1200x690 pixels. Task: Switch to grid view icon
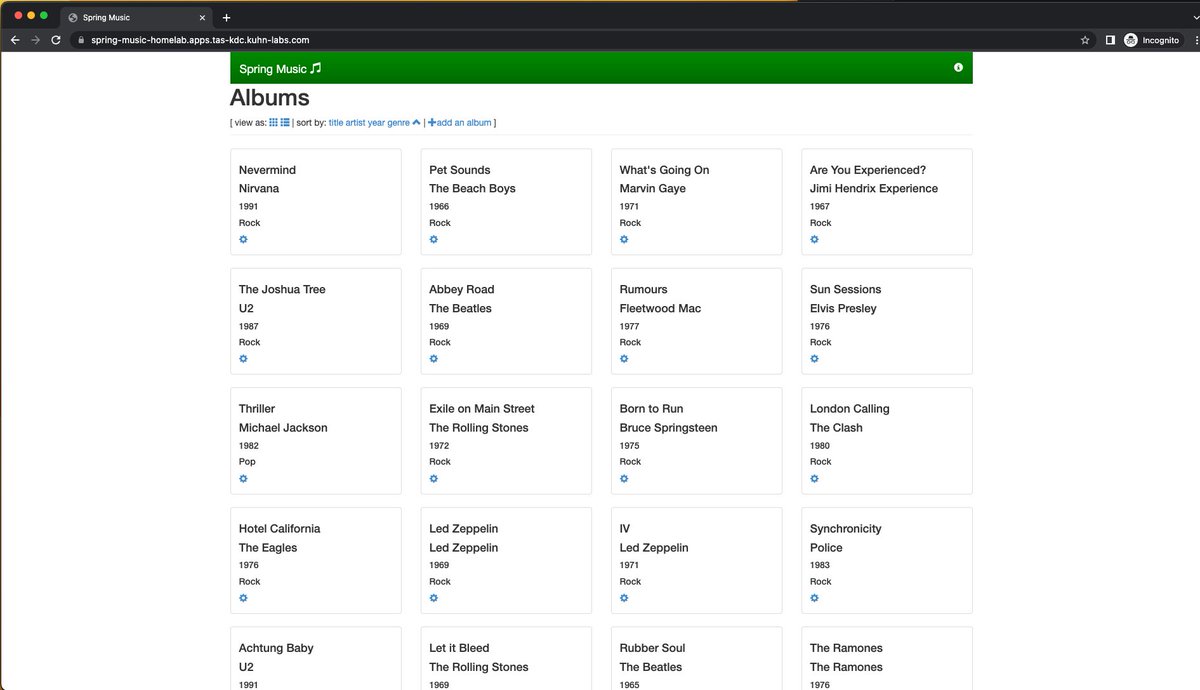pos(273,122)
